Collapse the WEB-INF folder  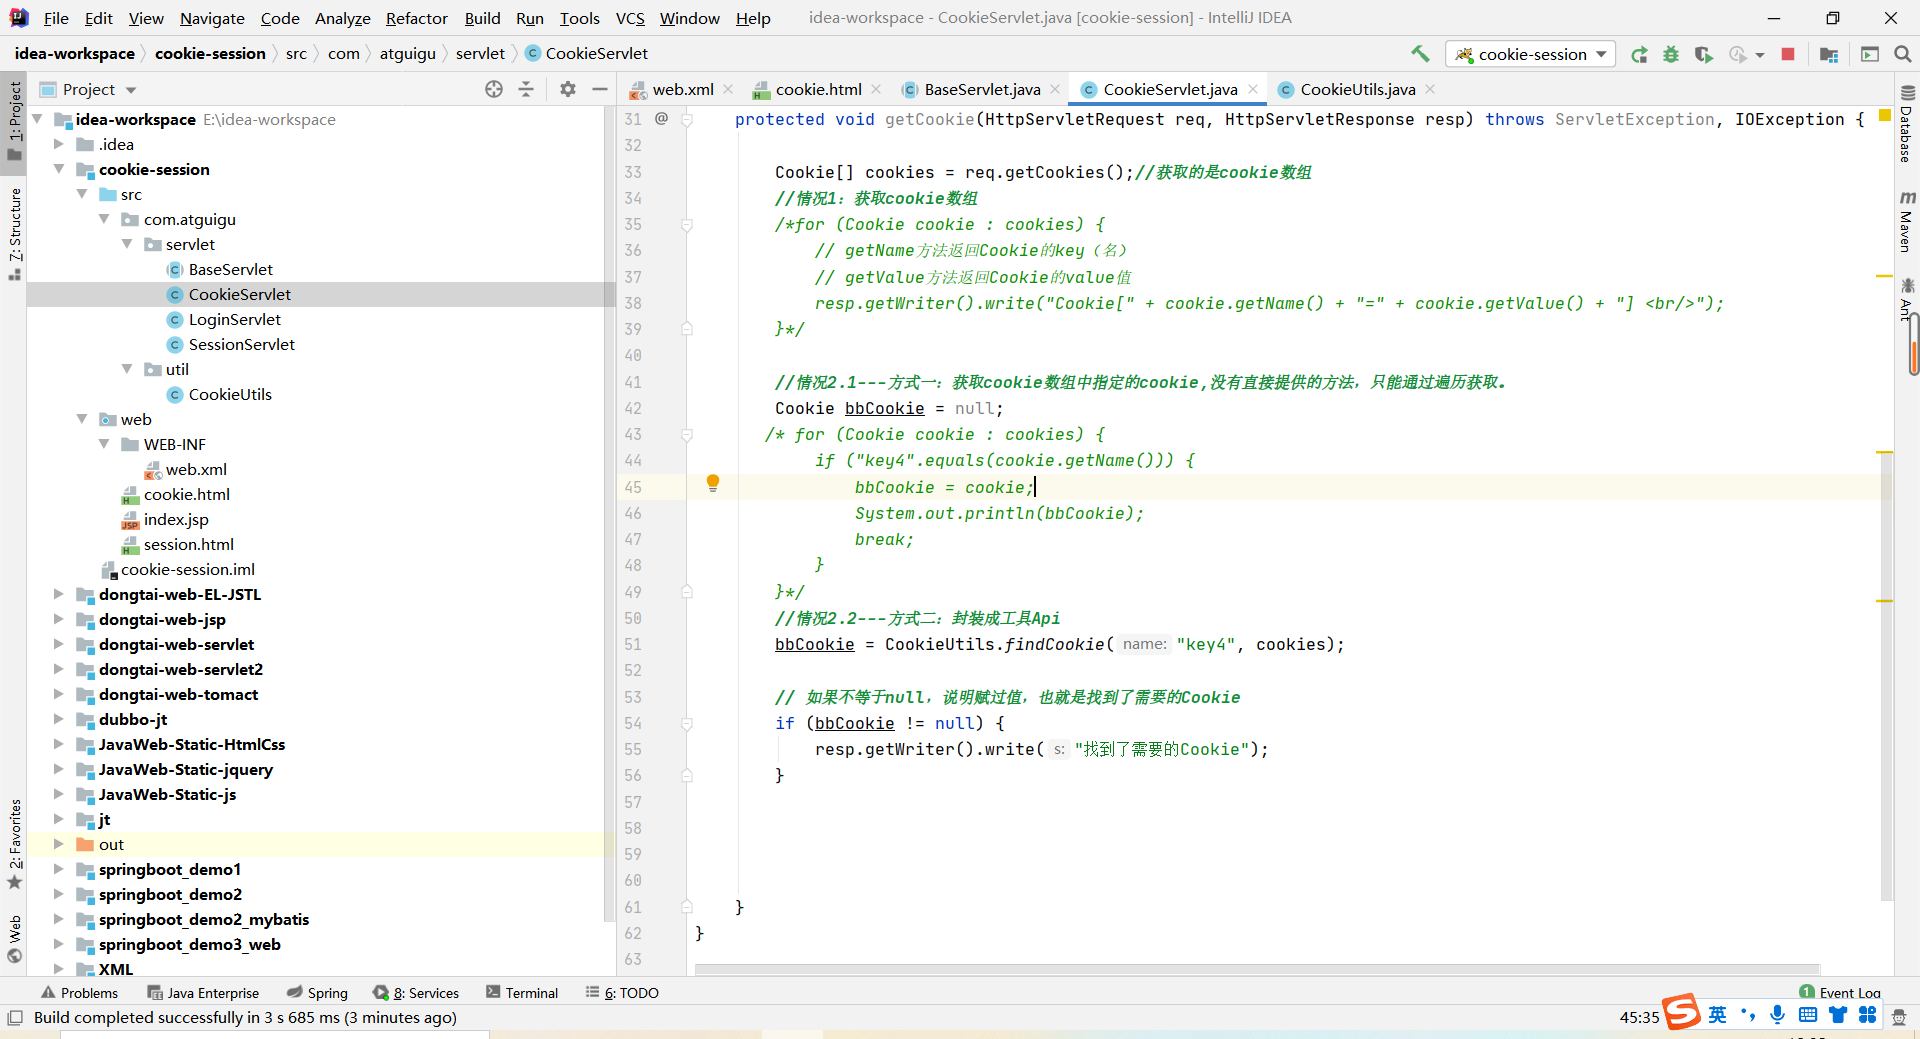104,444
